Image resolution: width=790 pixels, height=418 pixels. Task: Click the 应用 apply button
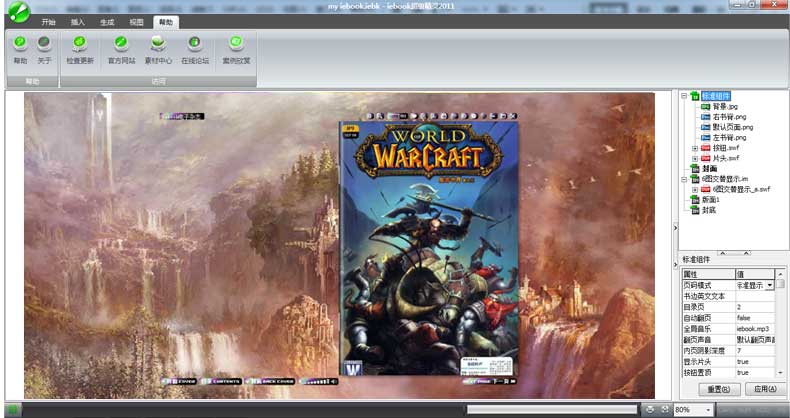click(764, 389)
